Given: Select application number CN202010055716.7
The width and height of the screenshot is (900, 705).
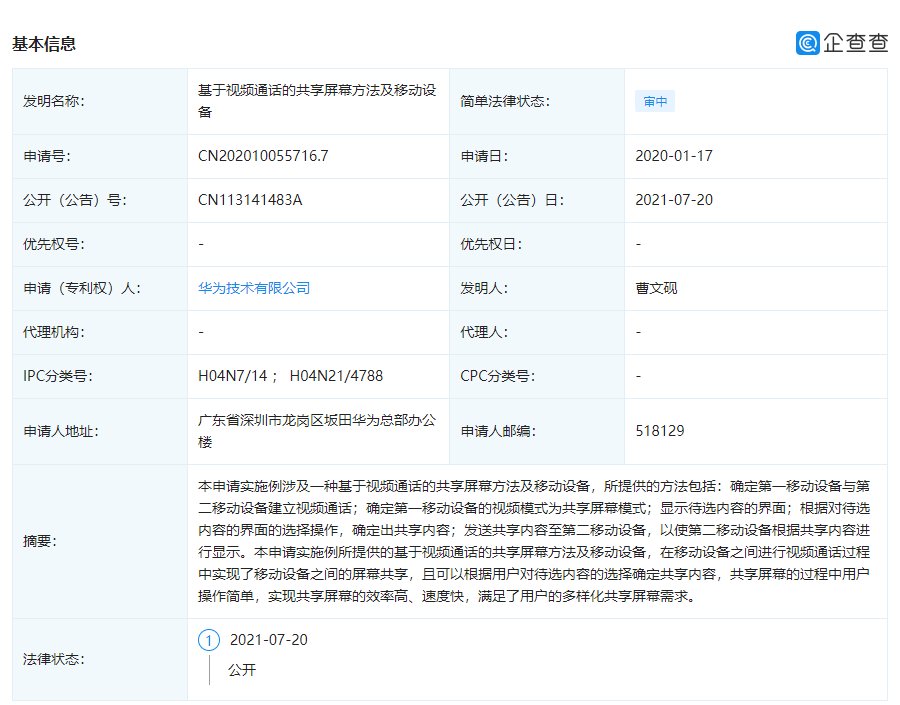Looking at the screenshot, I should click(x=263, y=156).
